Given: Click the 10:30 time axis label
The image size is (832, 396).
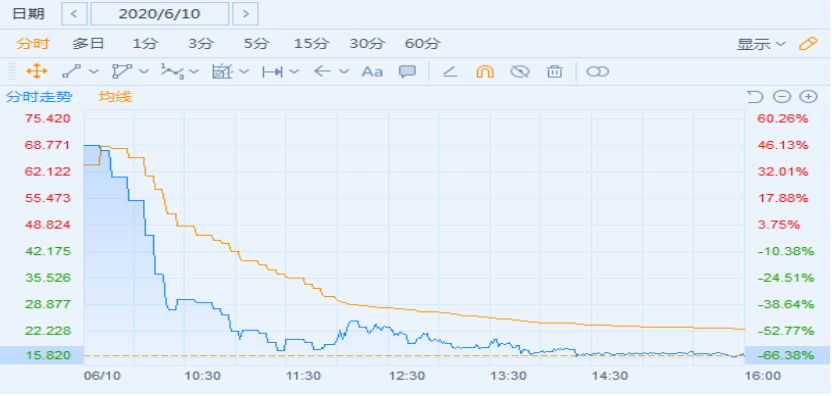Looking at the screenshot, I should pyautogui.click(x=202, y=376).
